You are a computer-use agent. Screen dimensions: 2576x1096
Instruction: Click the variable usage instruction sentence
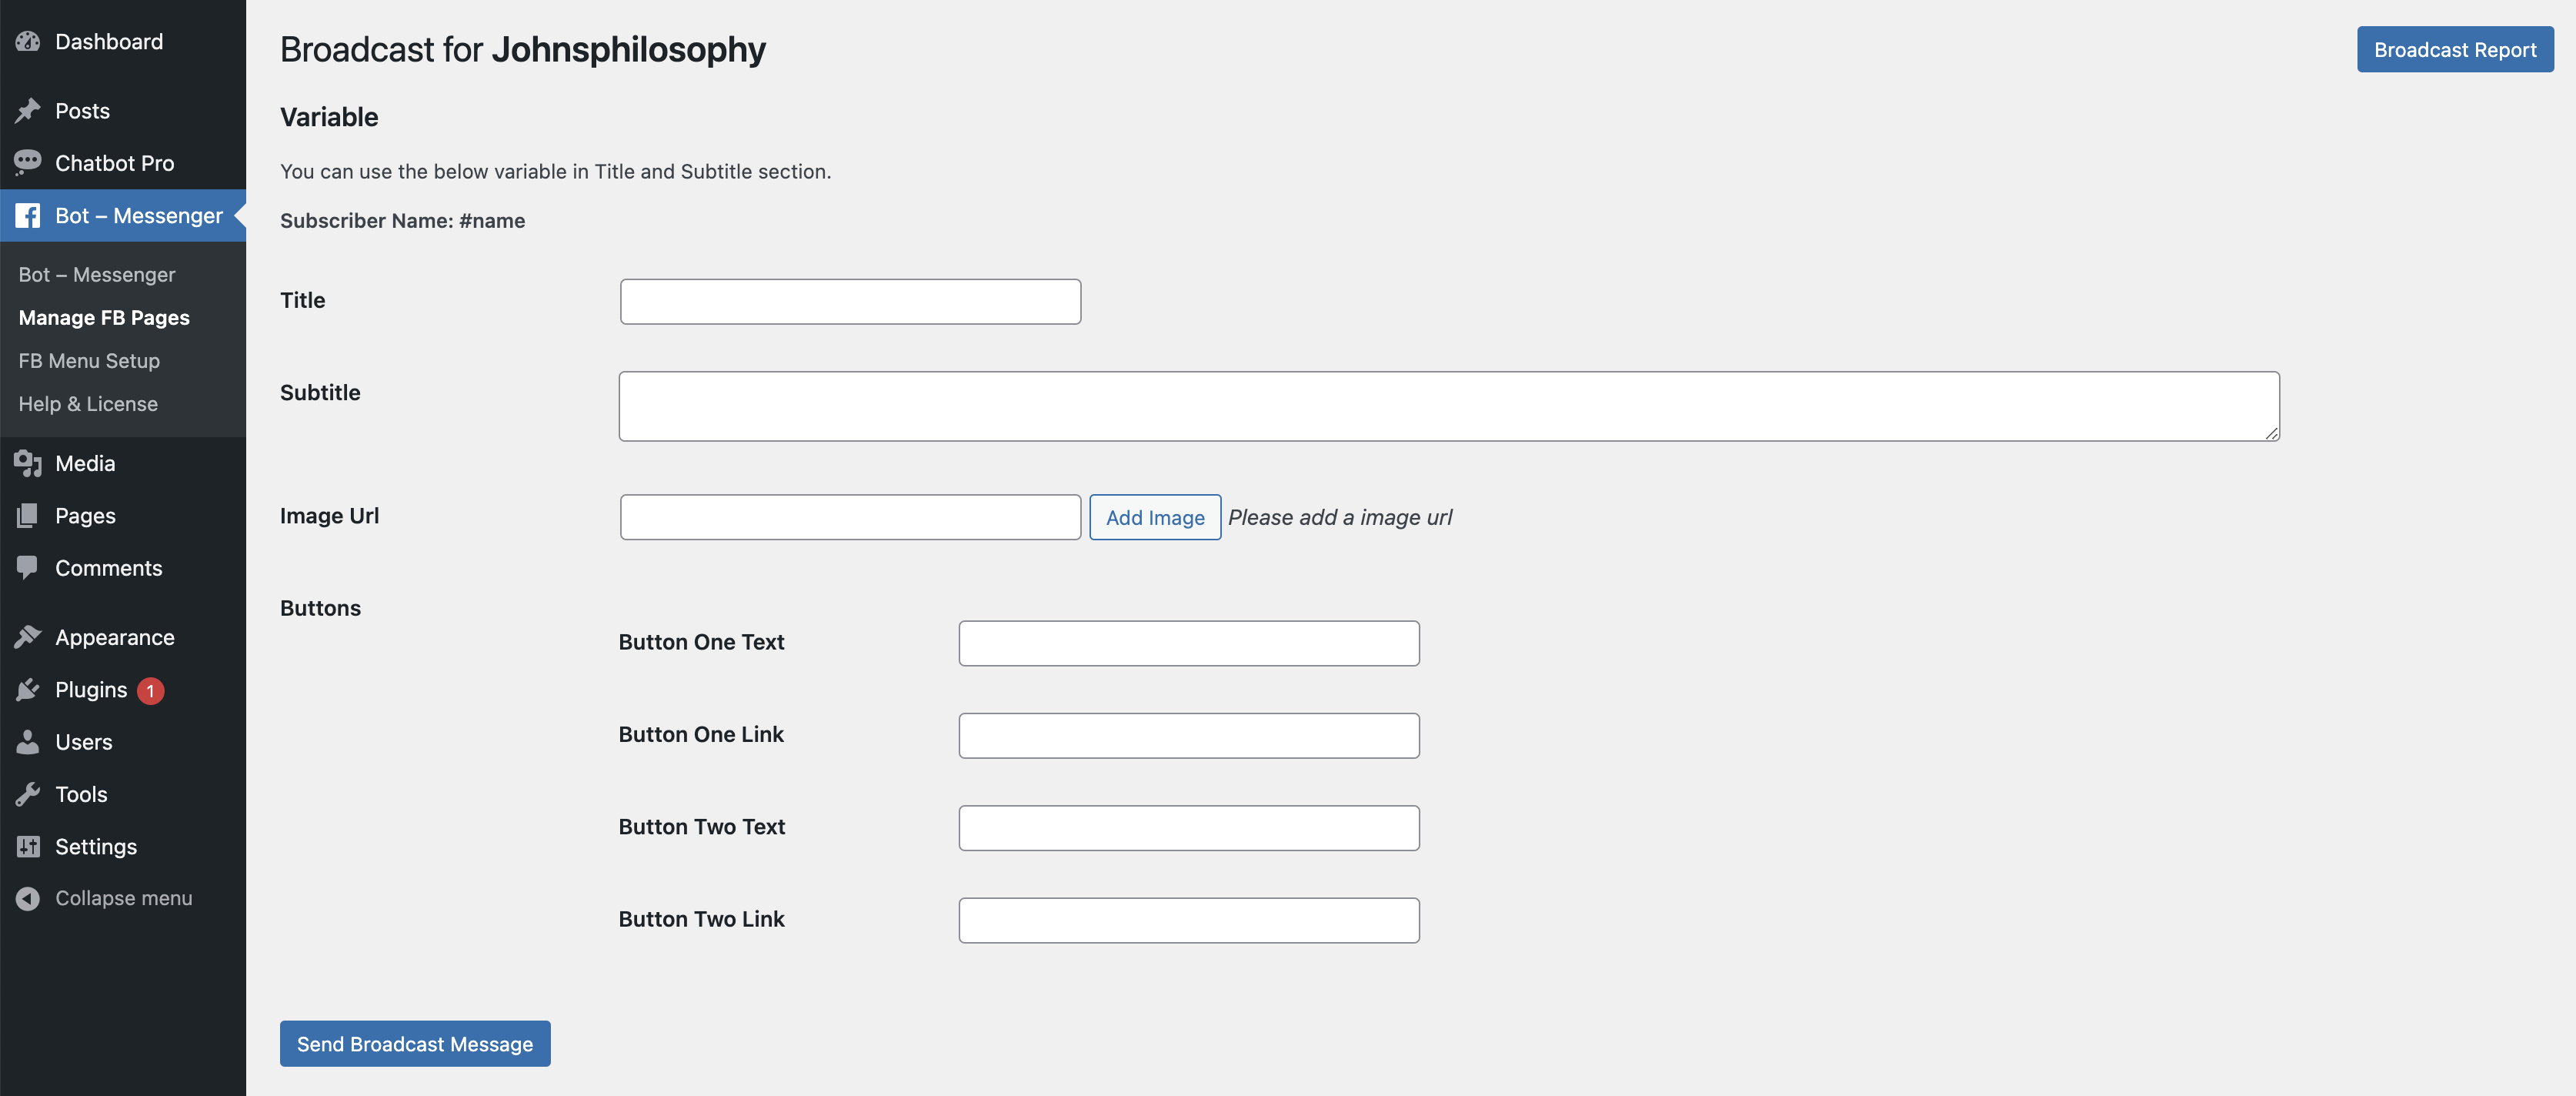[555, 171]
